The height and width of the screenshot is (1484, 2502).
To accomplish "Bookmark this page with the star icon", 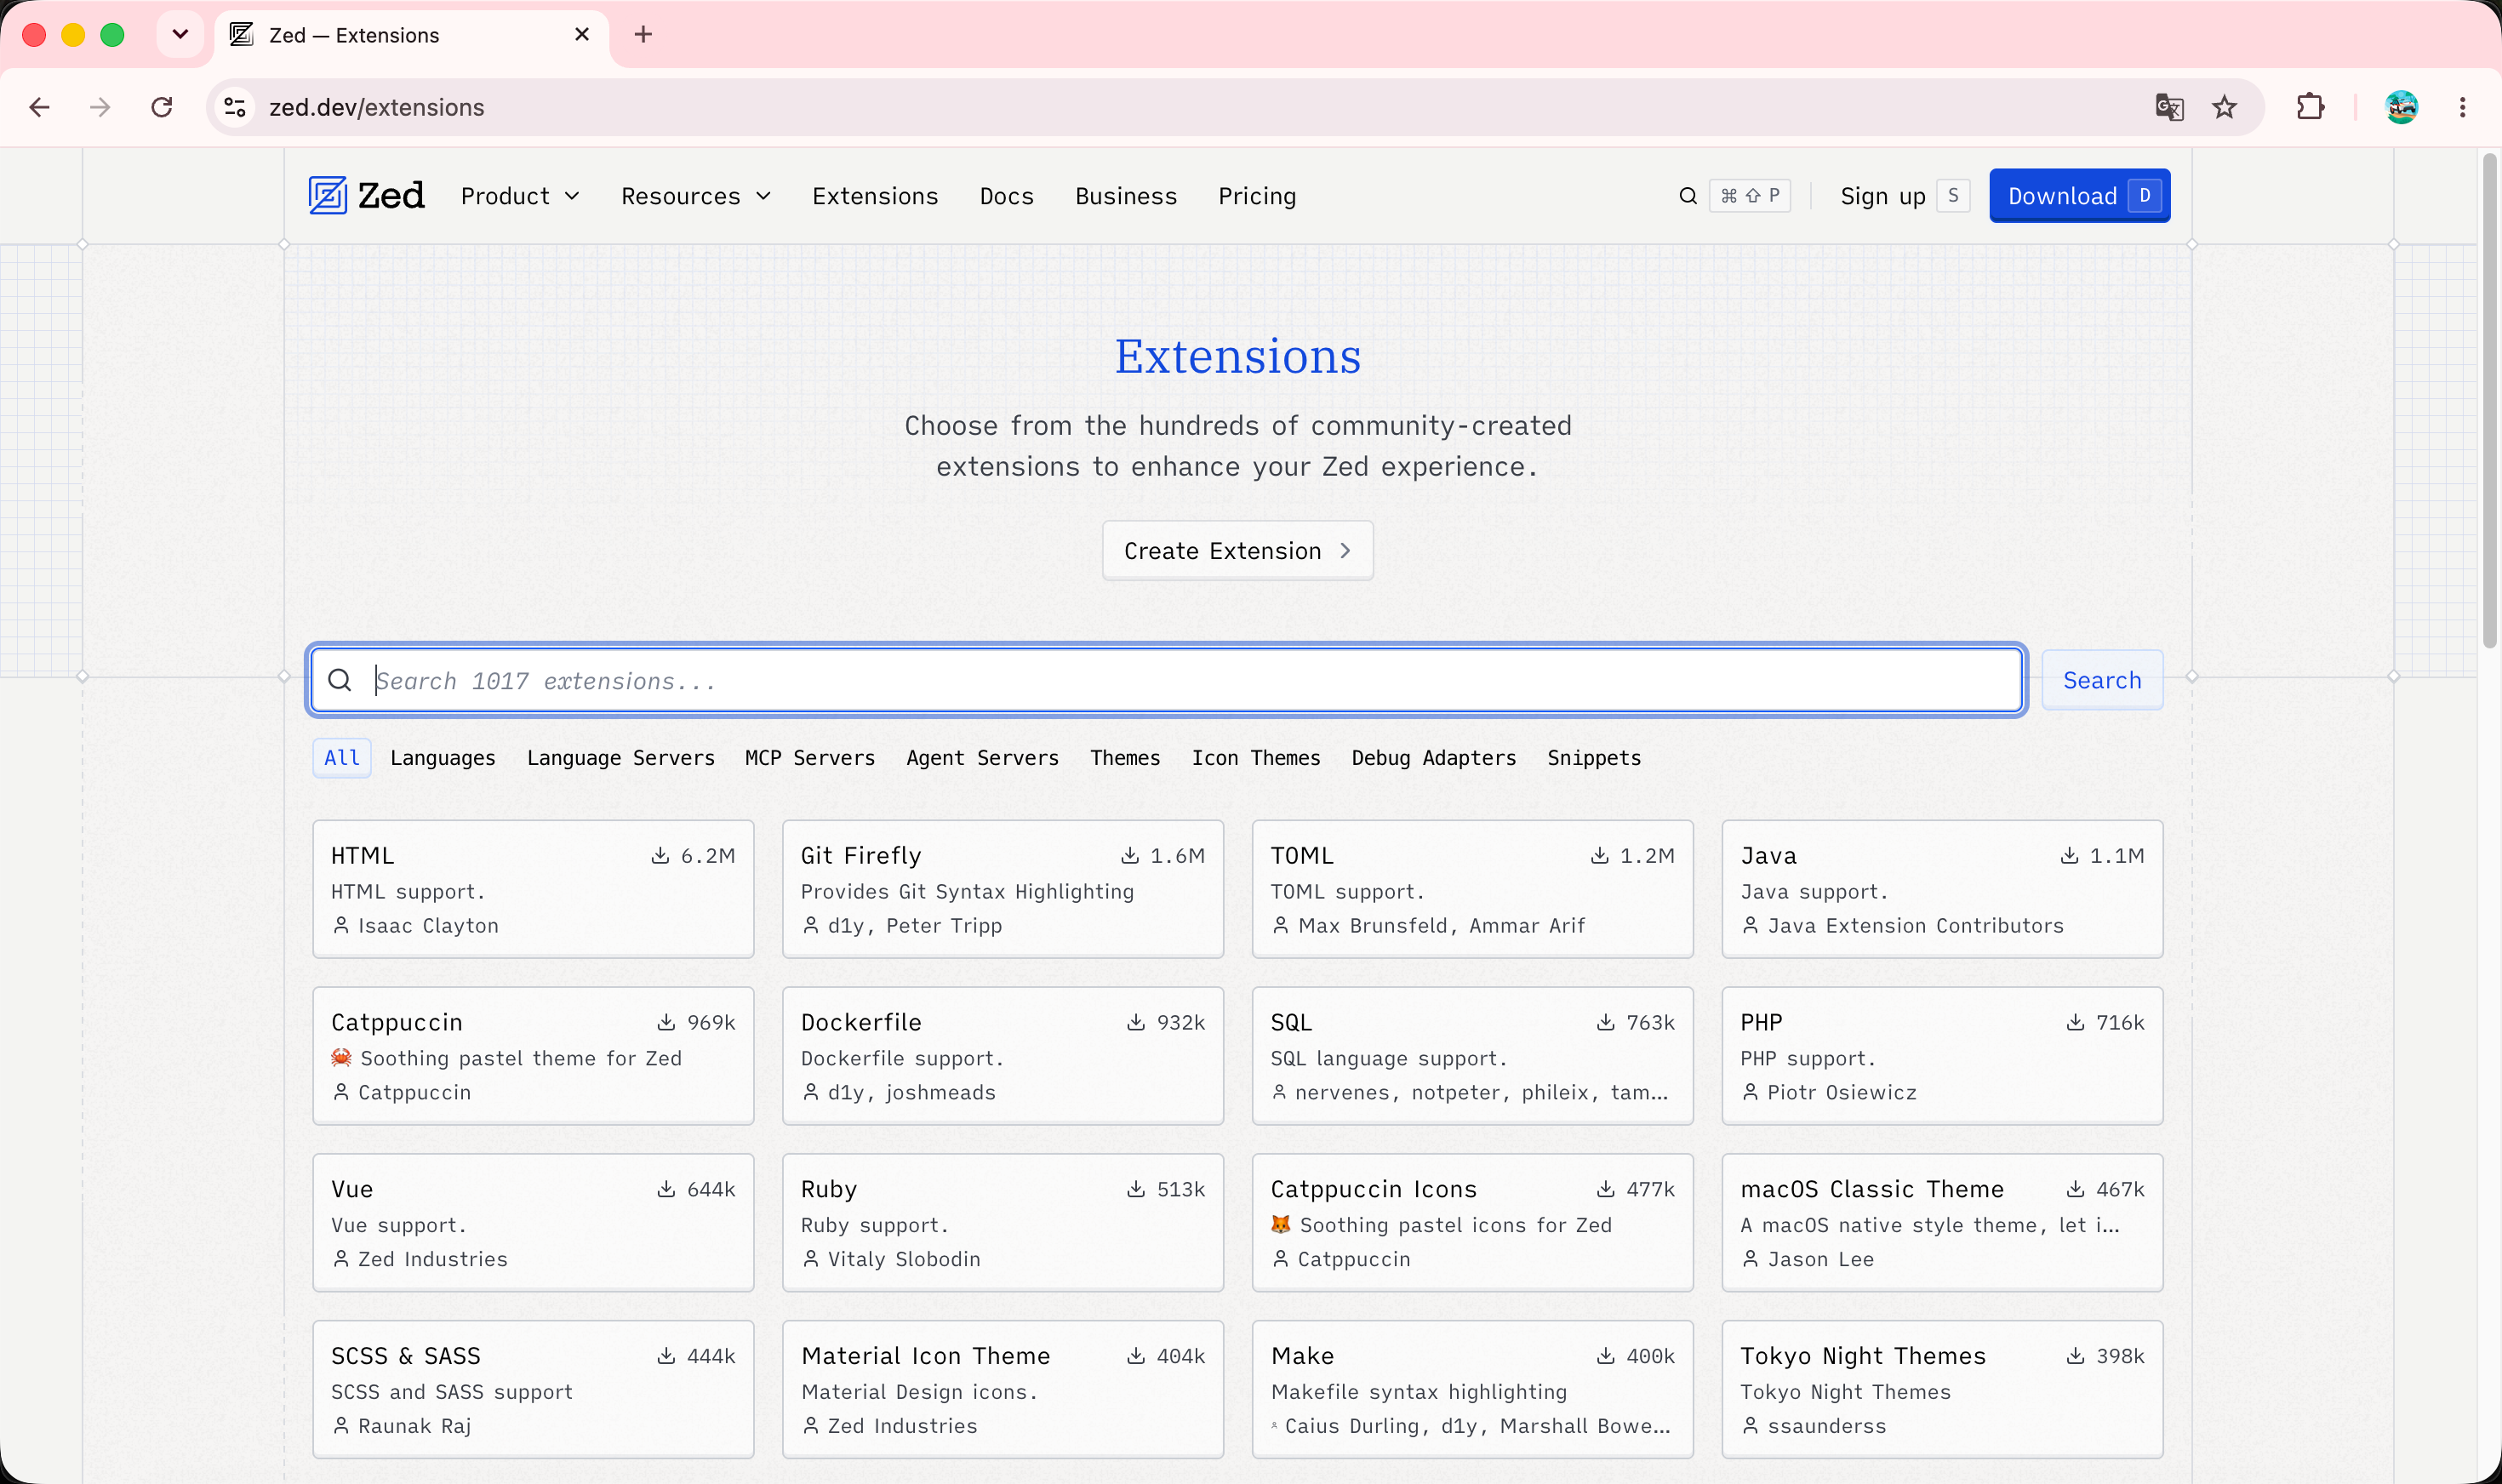I will (x=2224, y=107).
